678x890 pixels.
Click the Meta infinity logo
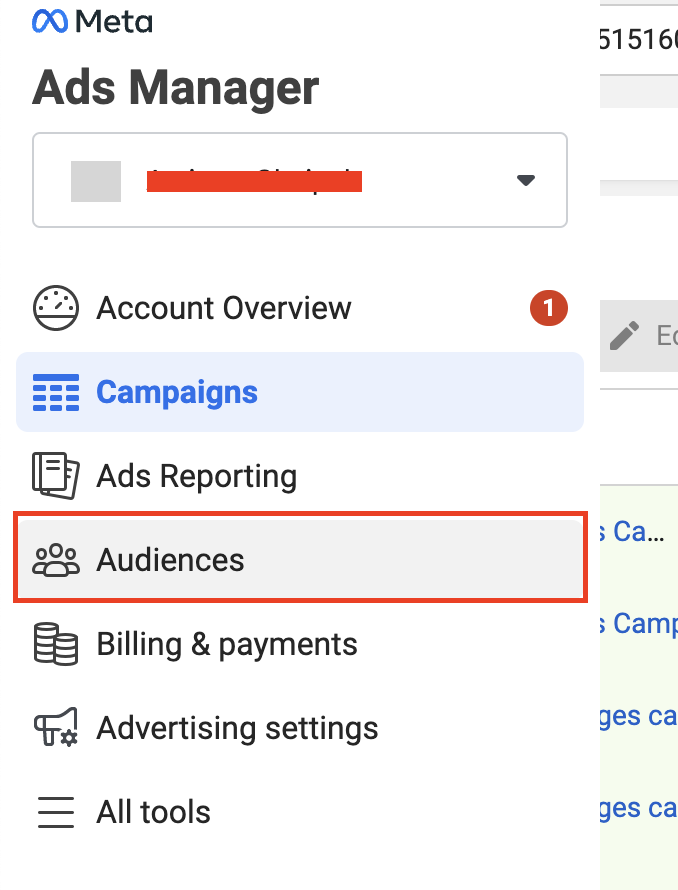click(50, 21)
